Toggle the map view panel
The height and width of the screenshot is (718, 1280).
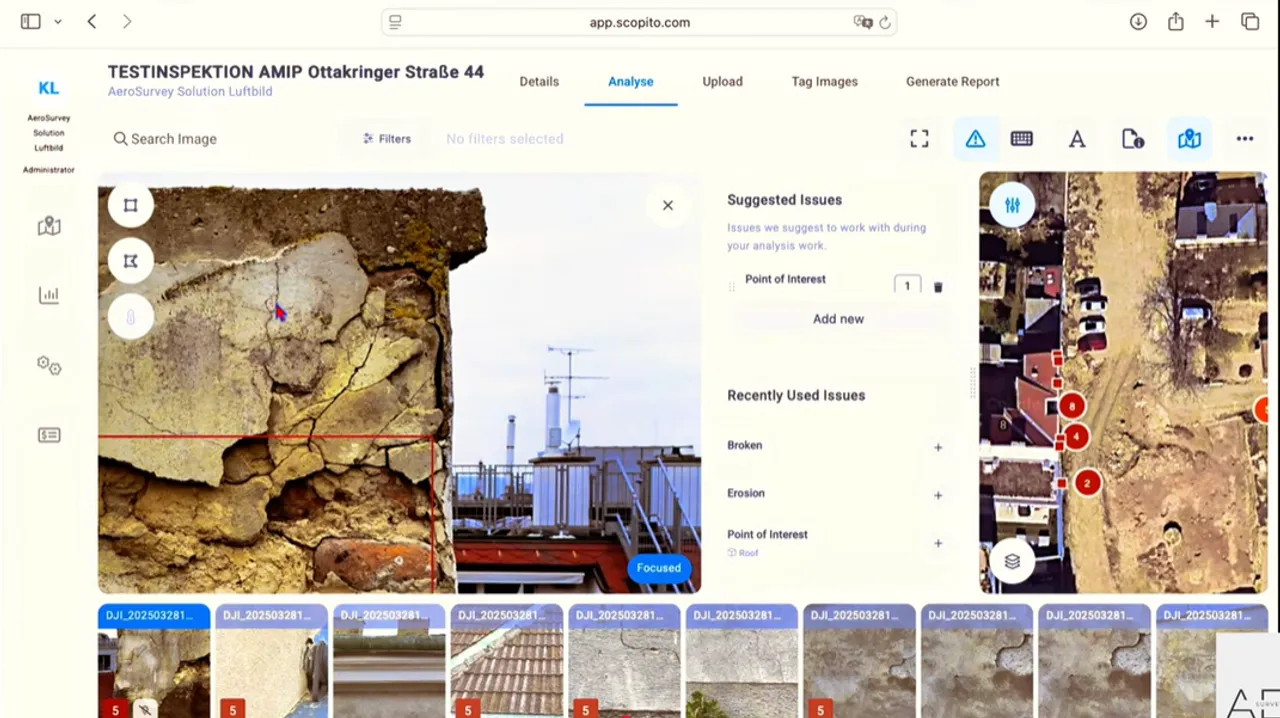pyautogui.click(x=1189, y=139)
